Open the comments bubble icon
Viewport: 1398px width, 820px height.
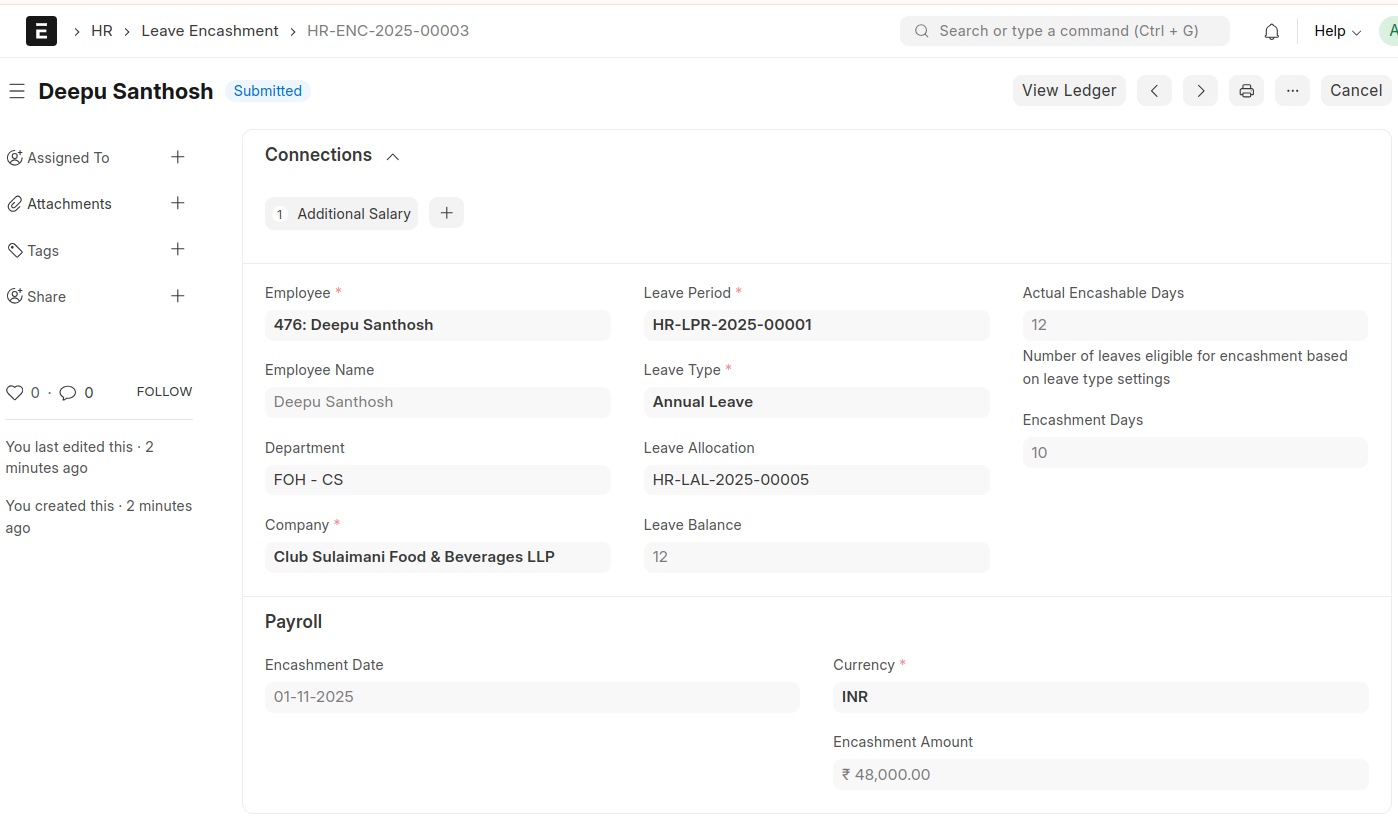pos(68,393)
